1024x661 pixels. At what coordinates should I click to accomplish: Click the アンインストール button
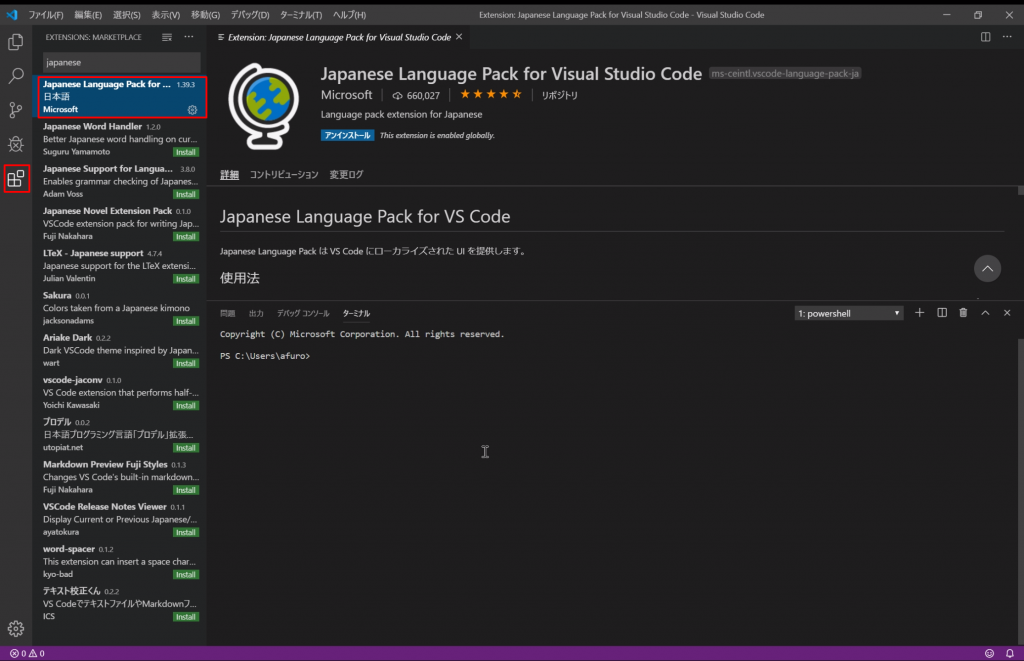(347, 135)
